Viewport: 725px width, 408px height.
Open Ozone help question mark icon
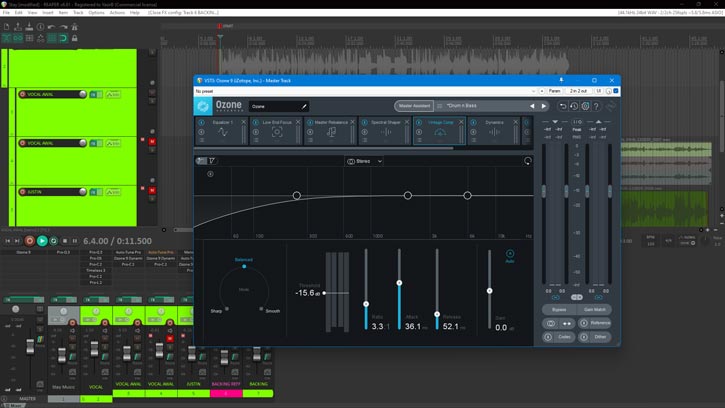(596, 106)
